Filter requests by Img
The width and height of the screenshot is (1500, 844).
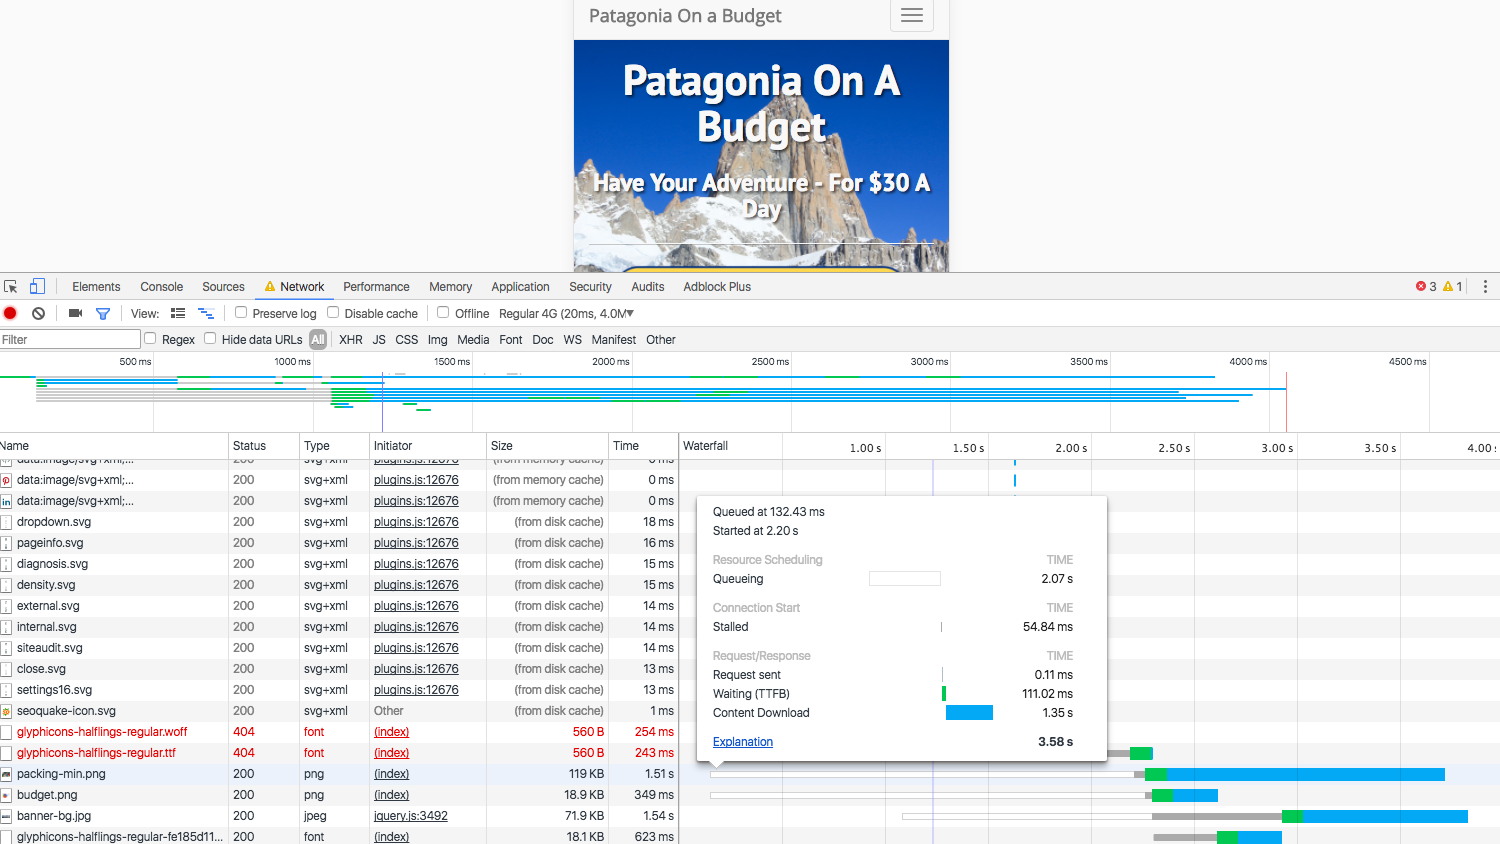point(438,339)
